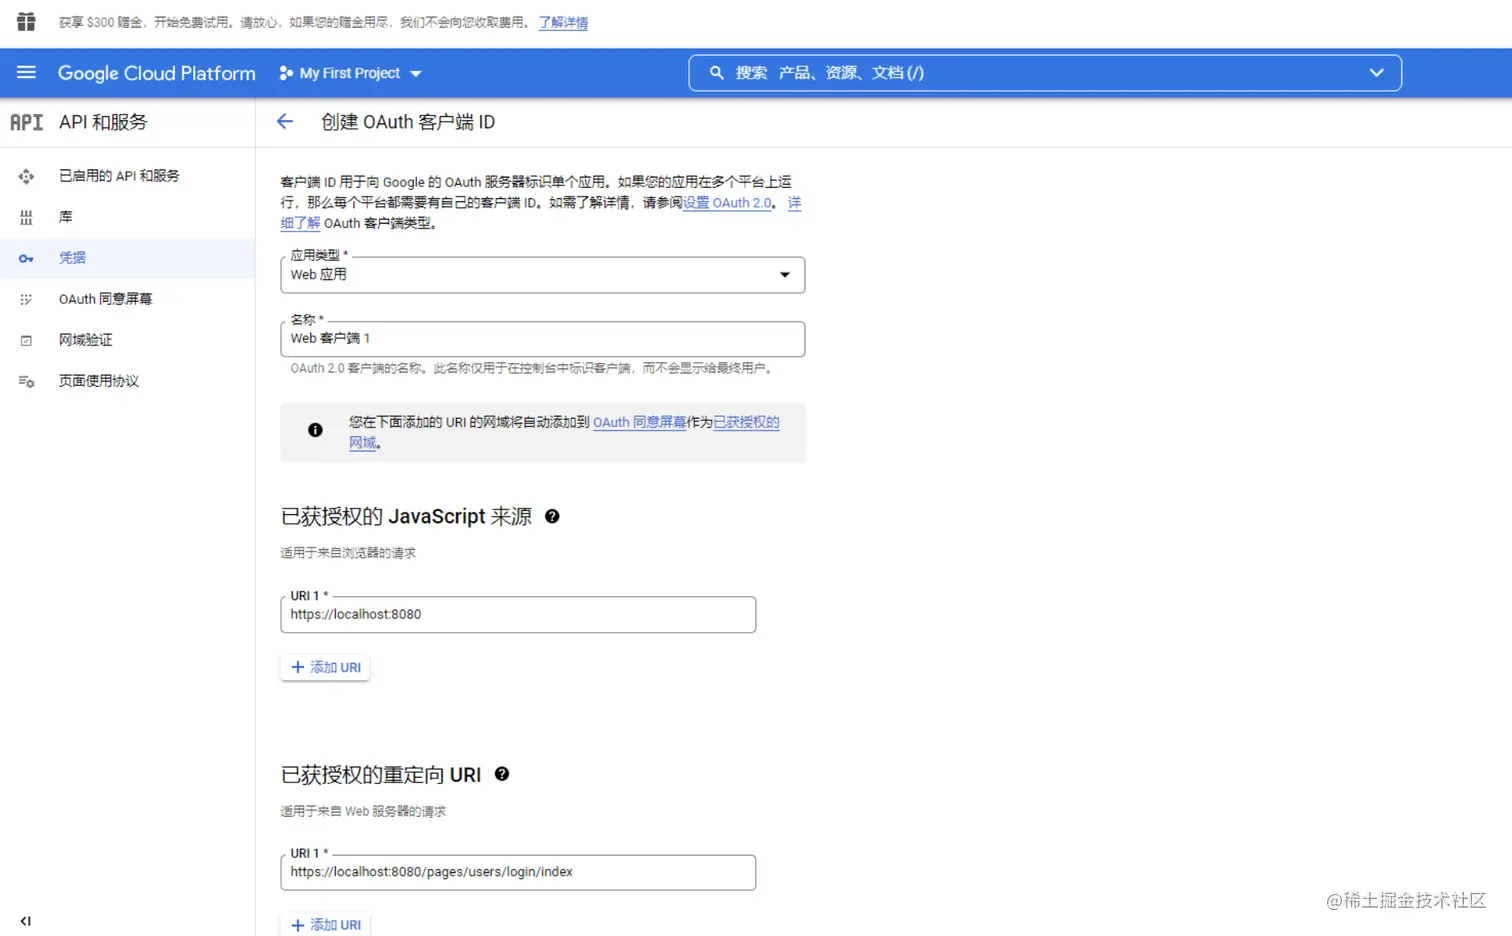Click the enabled APIs and services icon
1512x936 pixels.
coord(26,176)
